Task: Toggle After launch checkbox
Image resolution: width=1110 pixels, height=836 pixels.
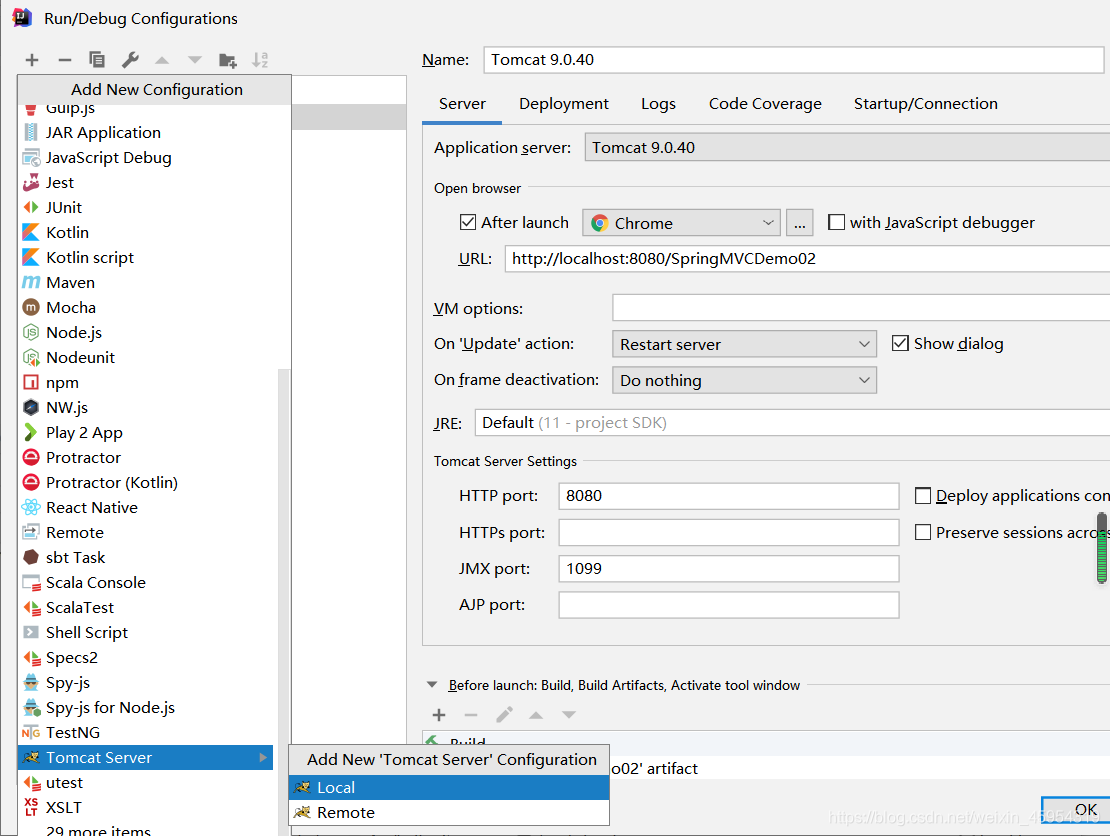Action: 467,222
